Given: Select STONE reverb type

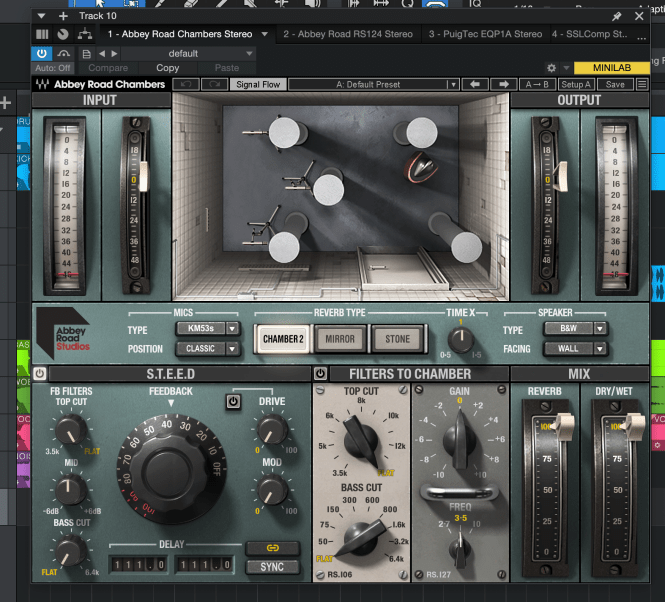Looking at the screenshot, I should [x=397, y=339].
